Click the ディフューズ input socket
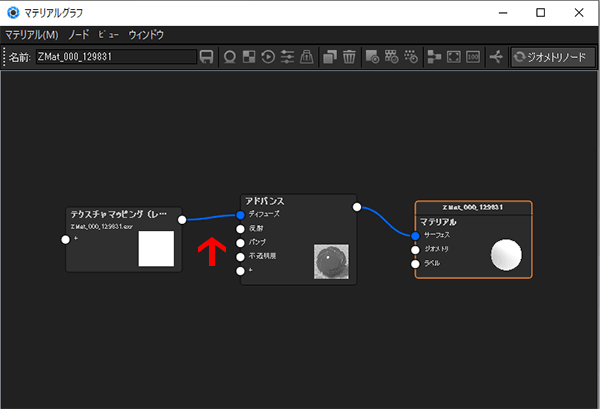The width and height of the screenshot is (600, 409). point(240,214)
